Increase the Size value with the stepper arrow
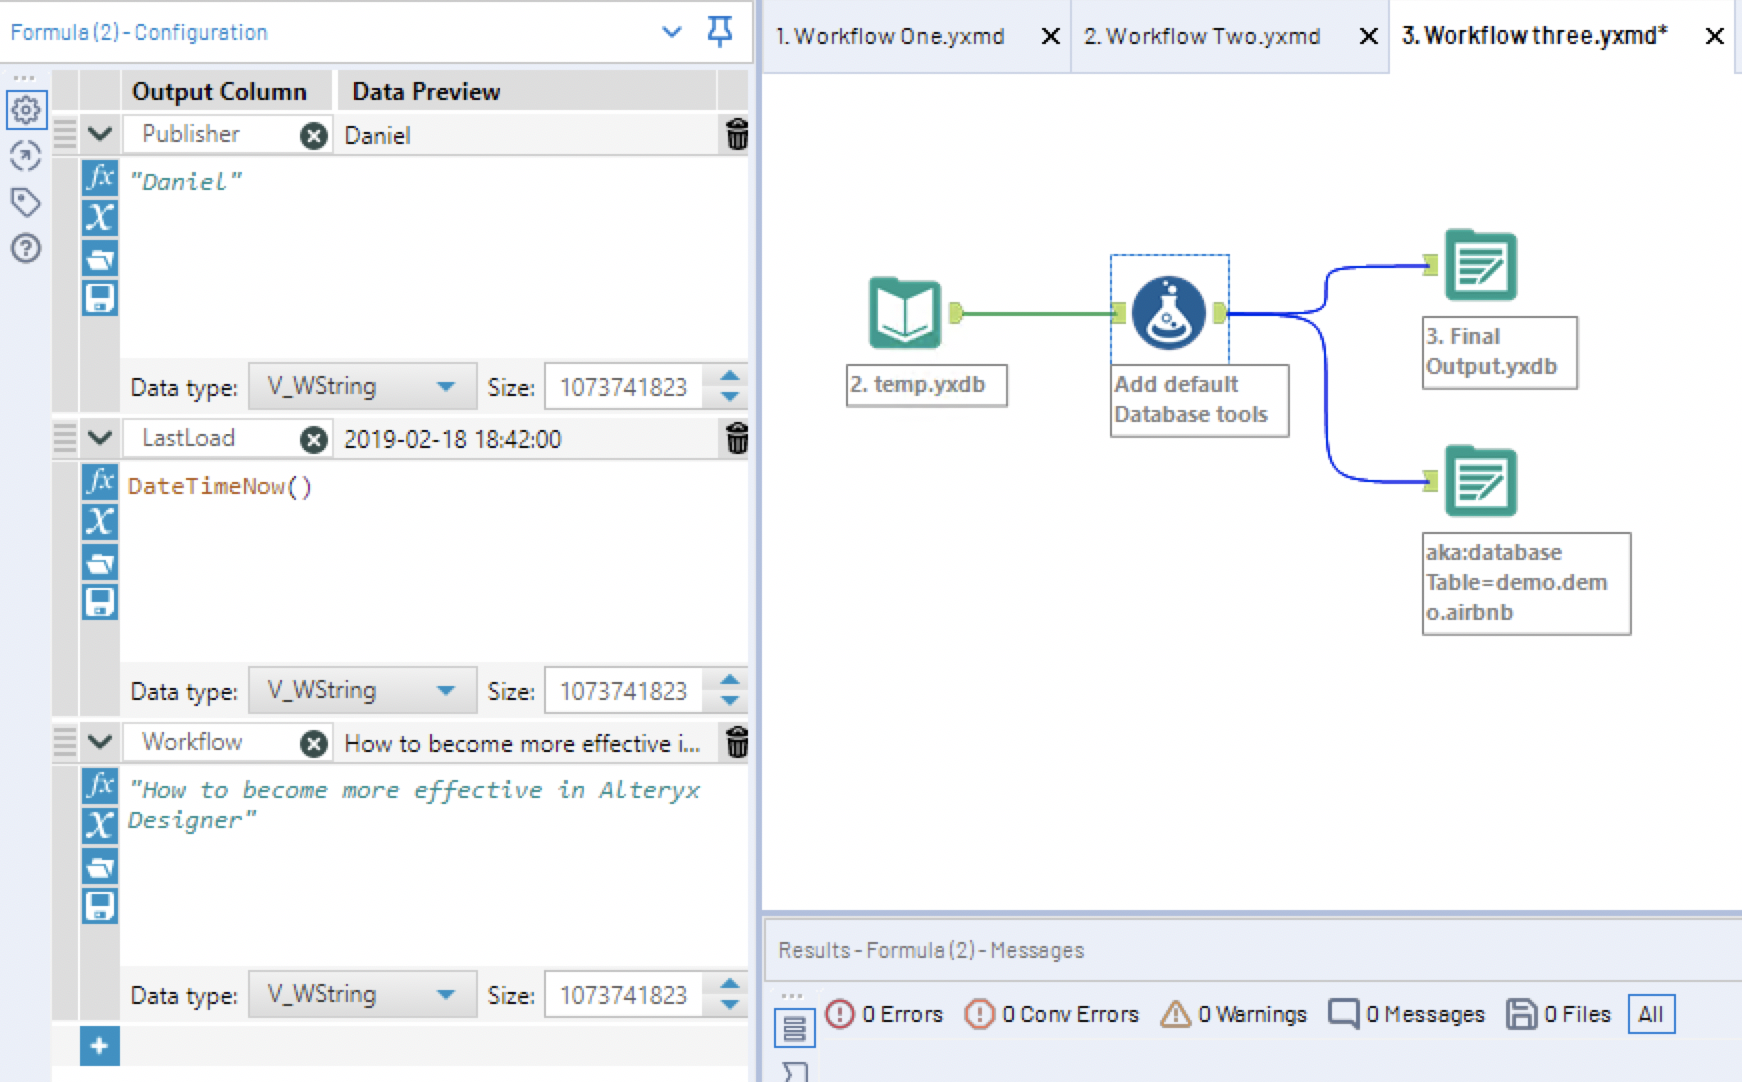 pos(729,379)
